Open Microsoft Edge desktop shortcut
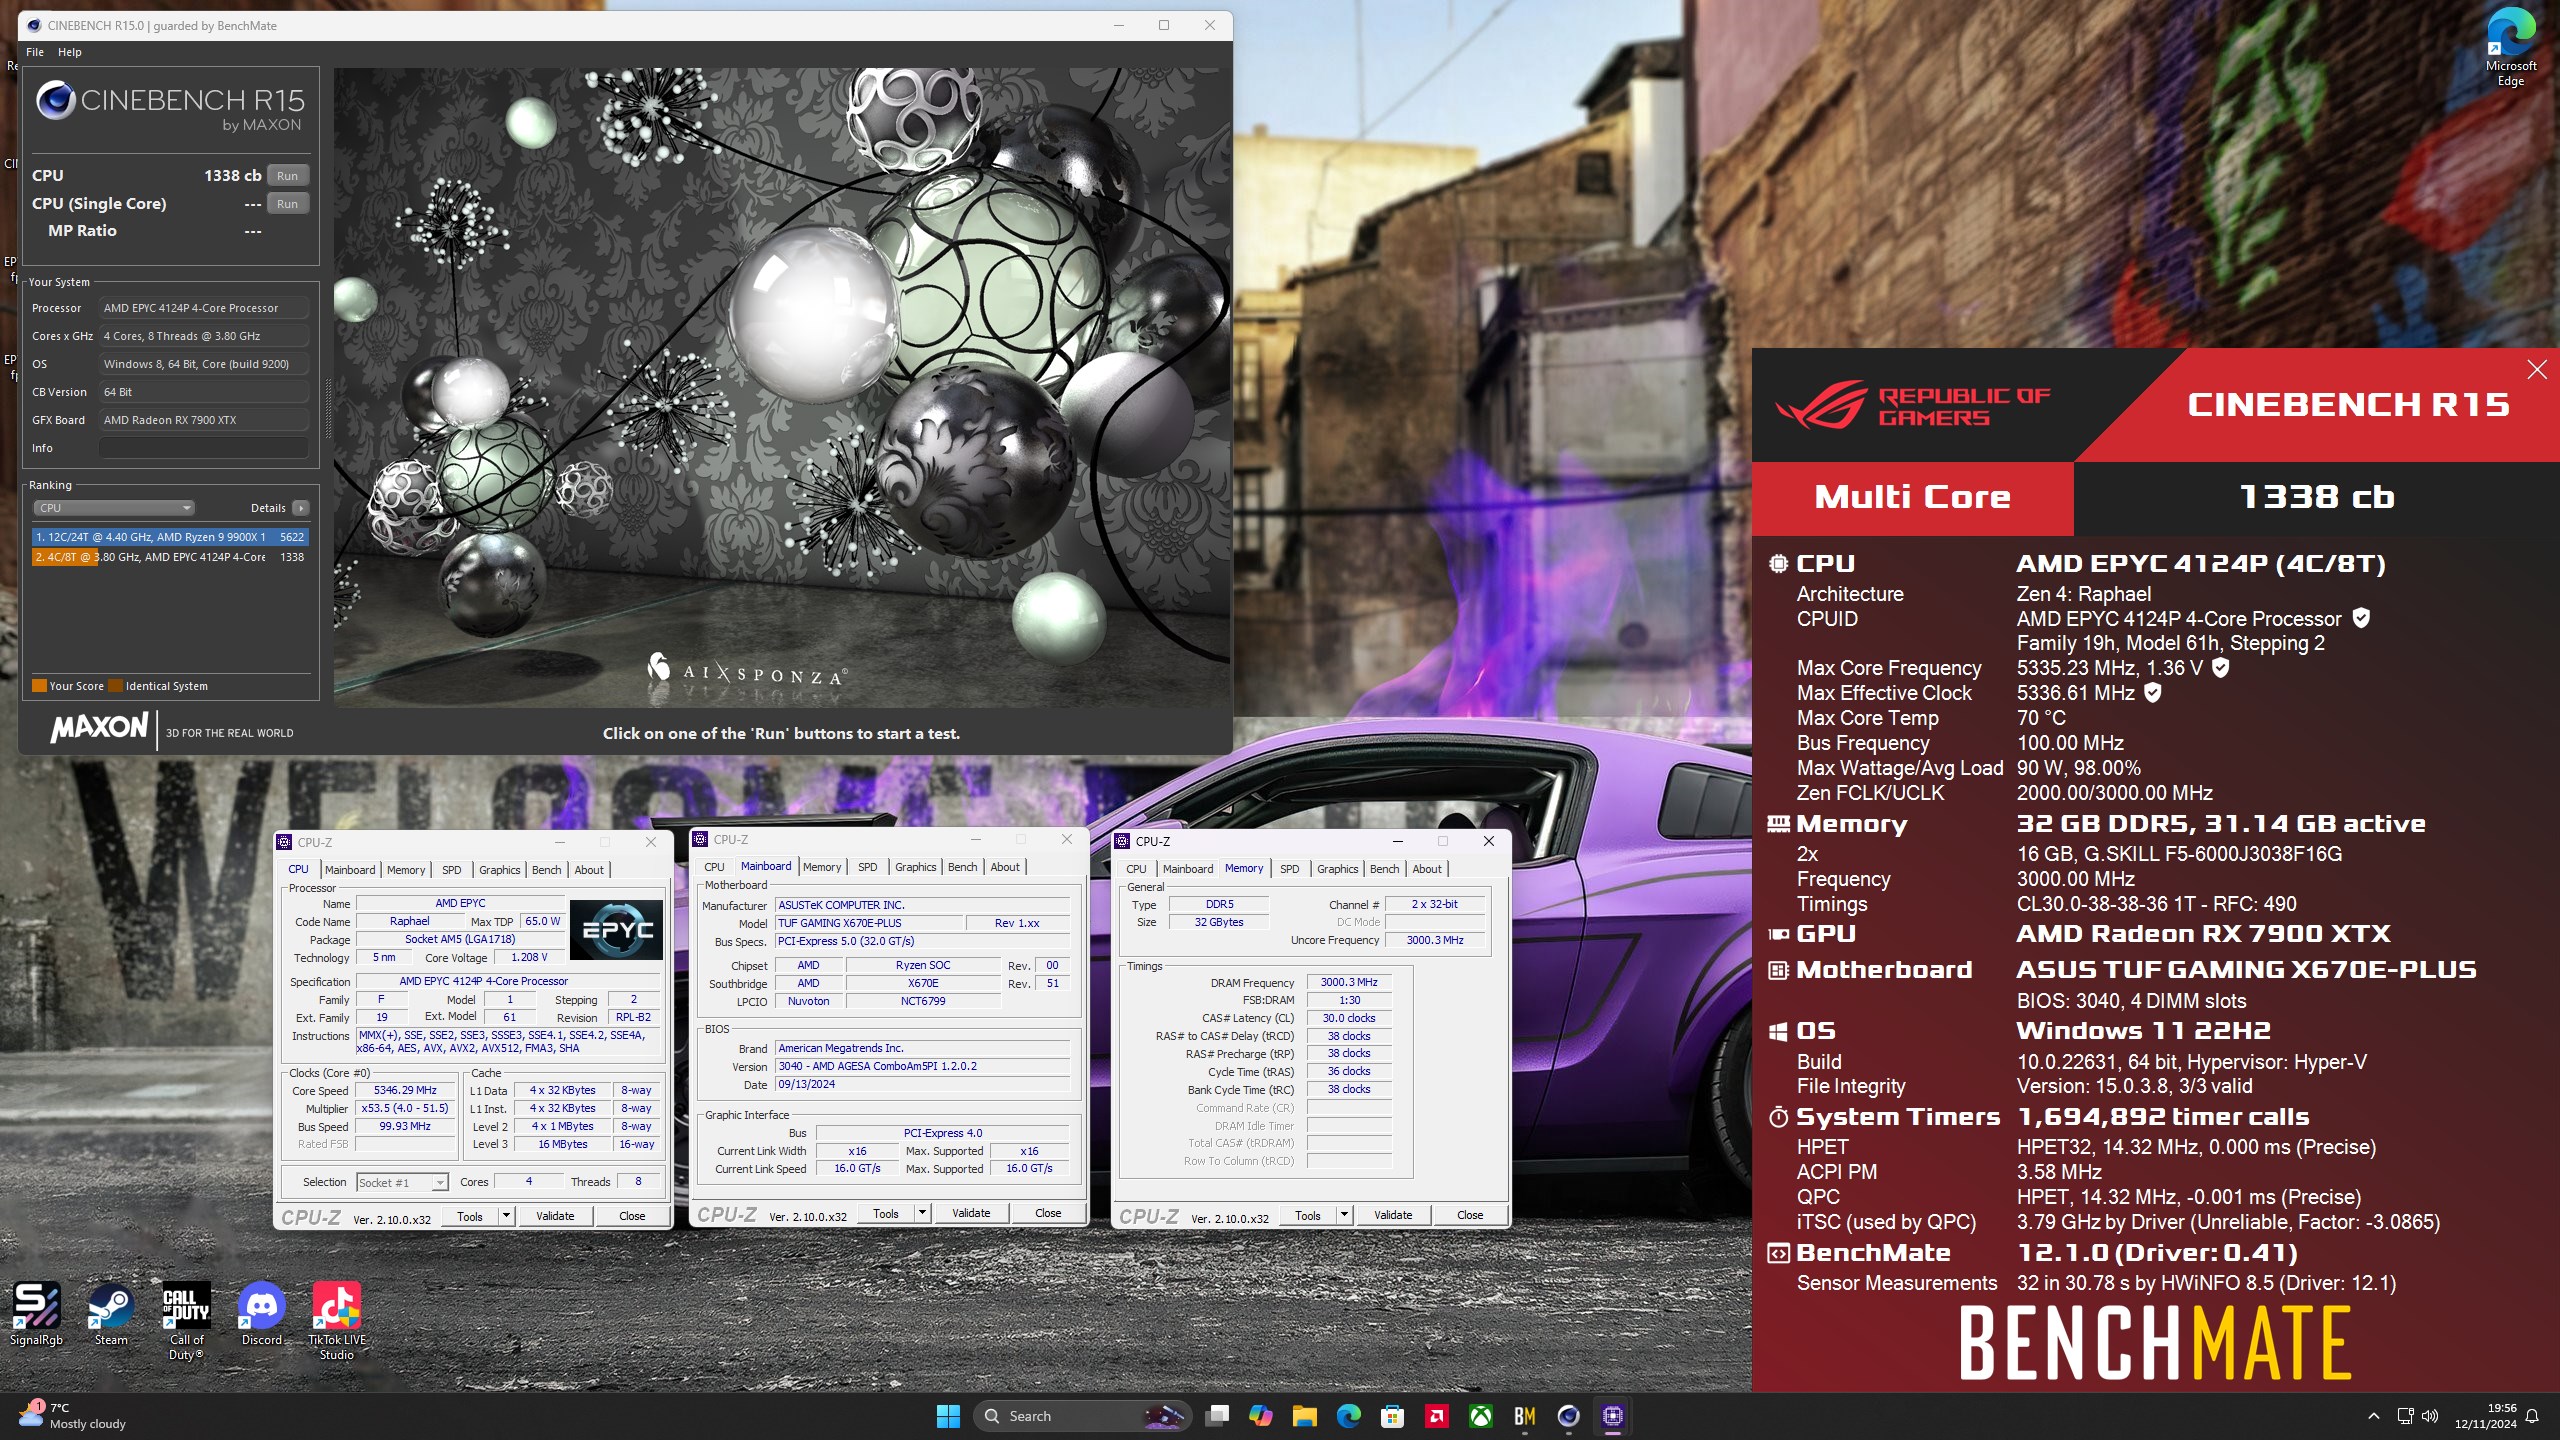The height and width of the screenshot is (1440, 2560). (x=2510, y=48)
